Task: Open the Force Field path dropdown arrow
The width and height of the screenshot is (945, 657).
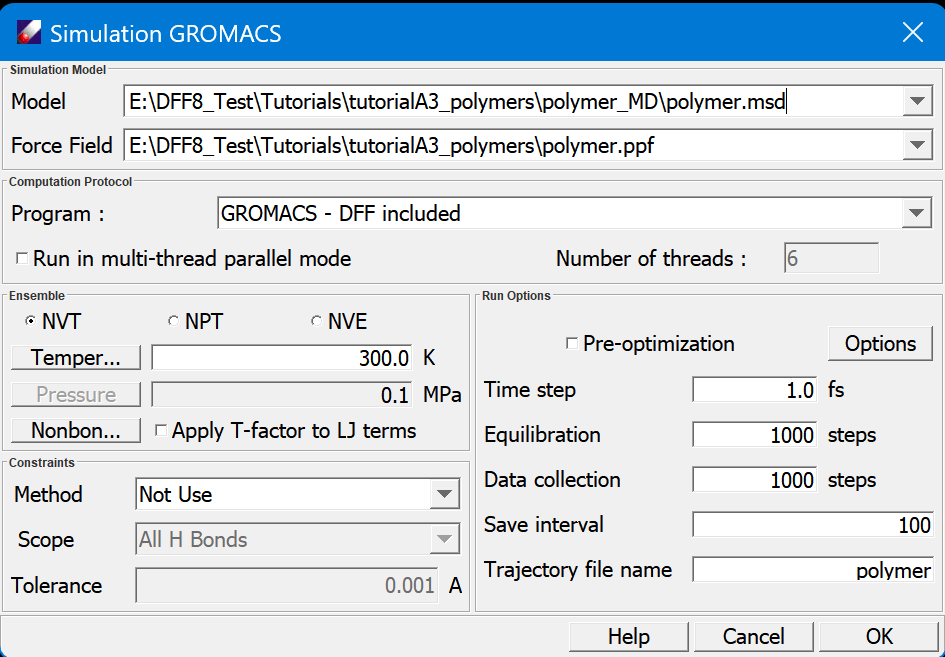Action: tap(917, 145)
